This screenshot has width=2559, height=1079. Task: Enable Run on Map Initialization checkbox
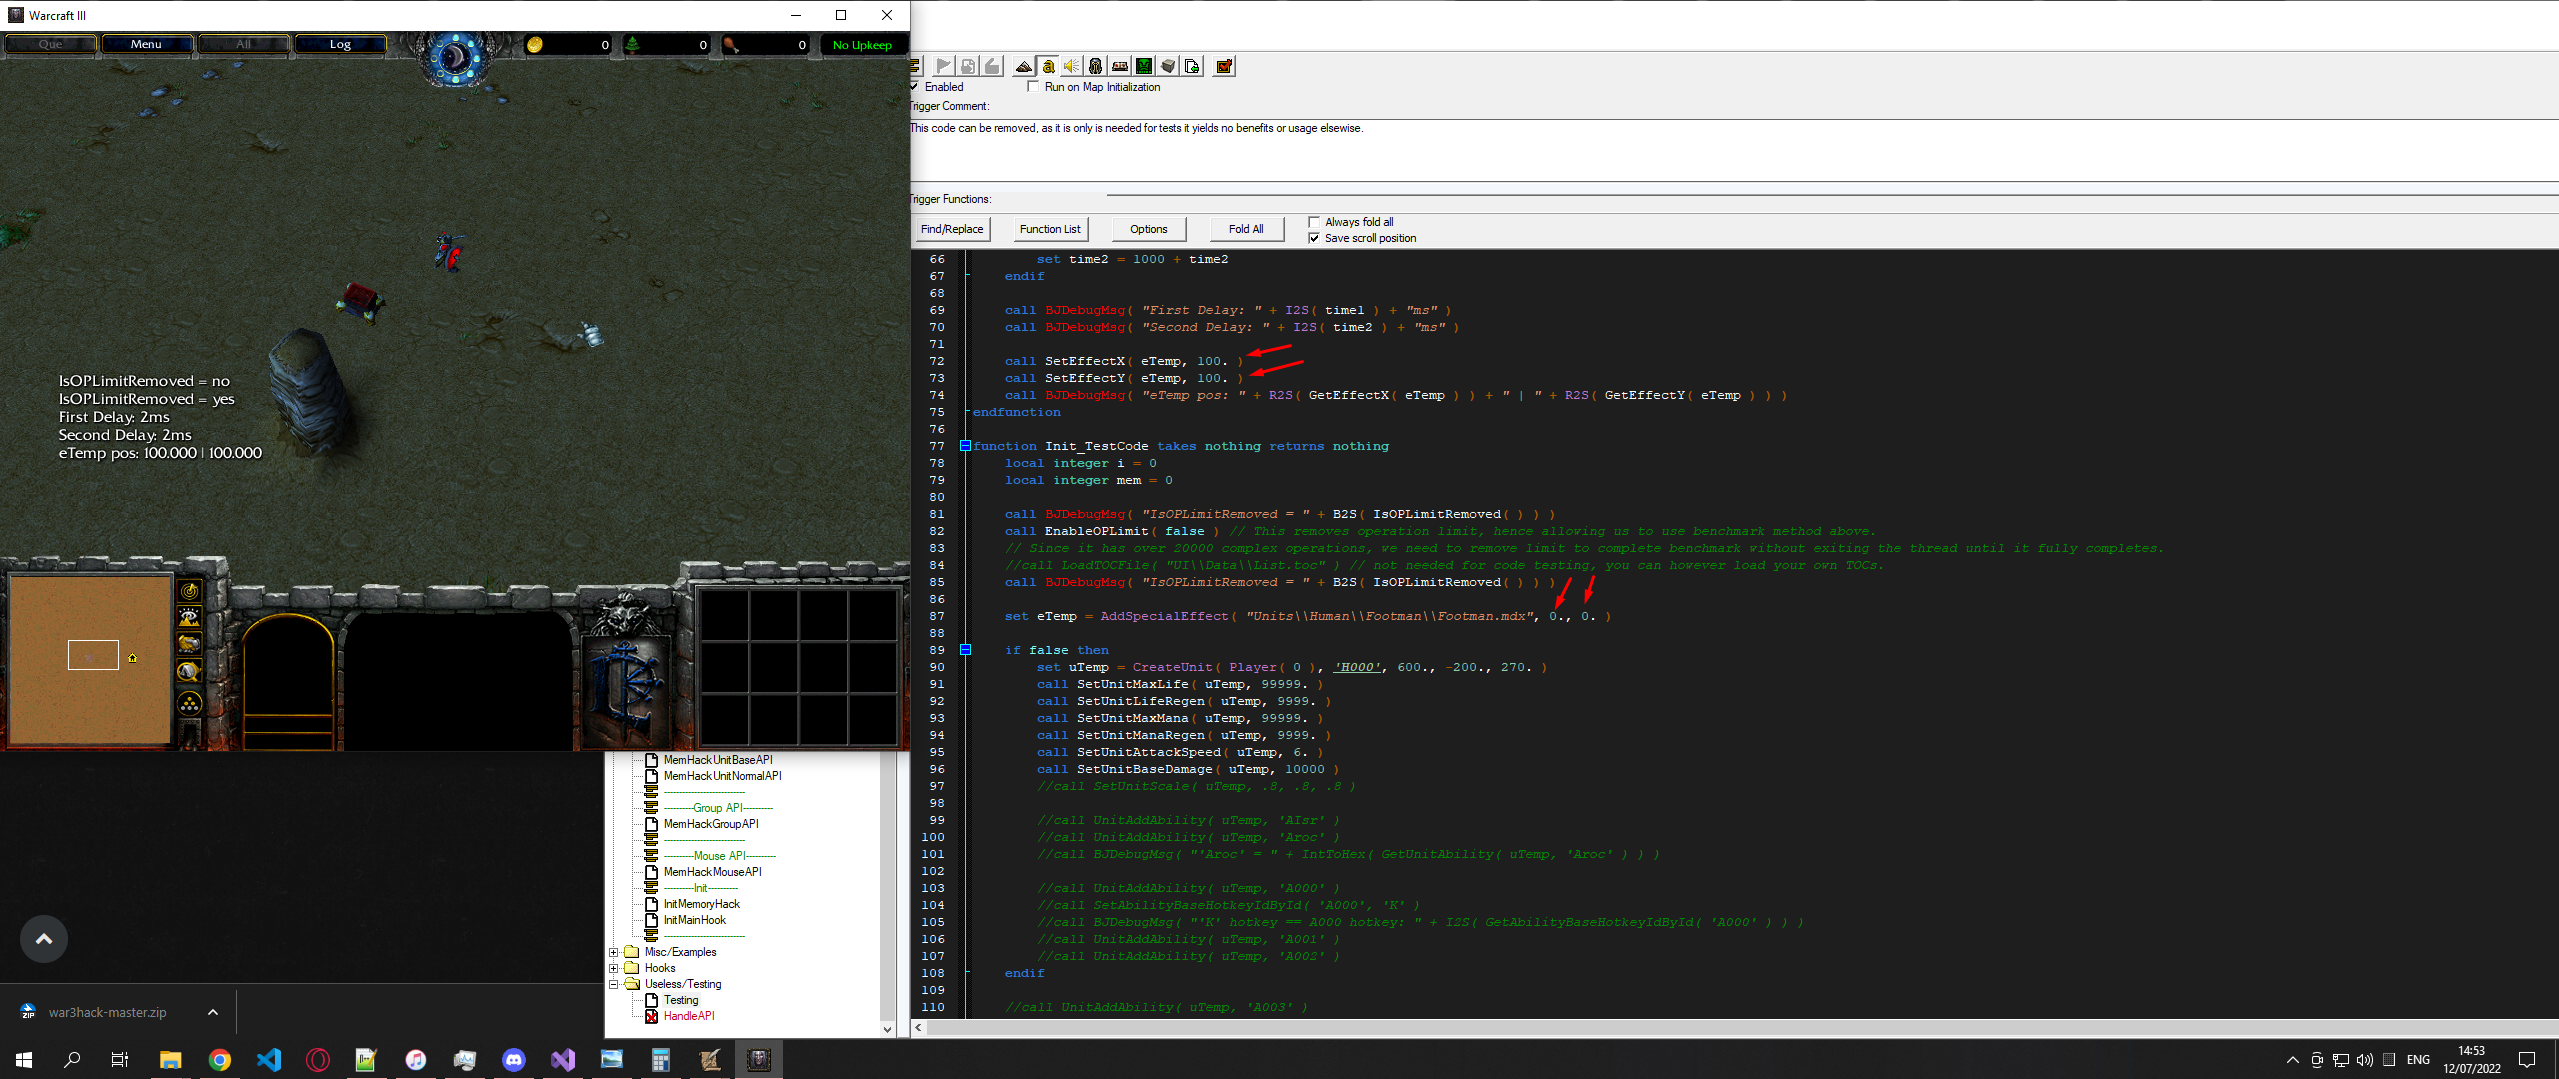coord(1033,87)
